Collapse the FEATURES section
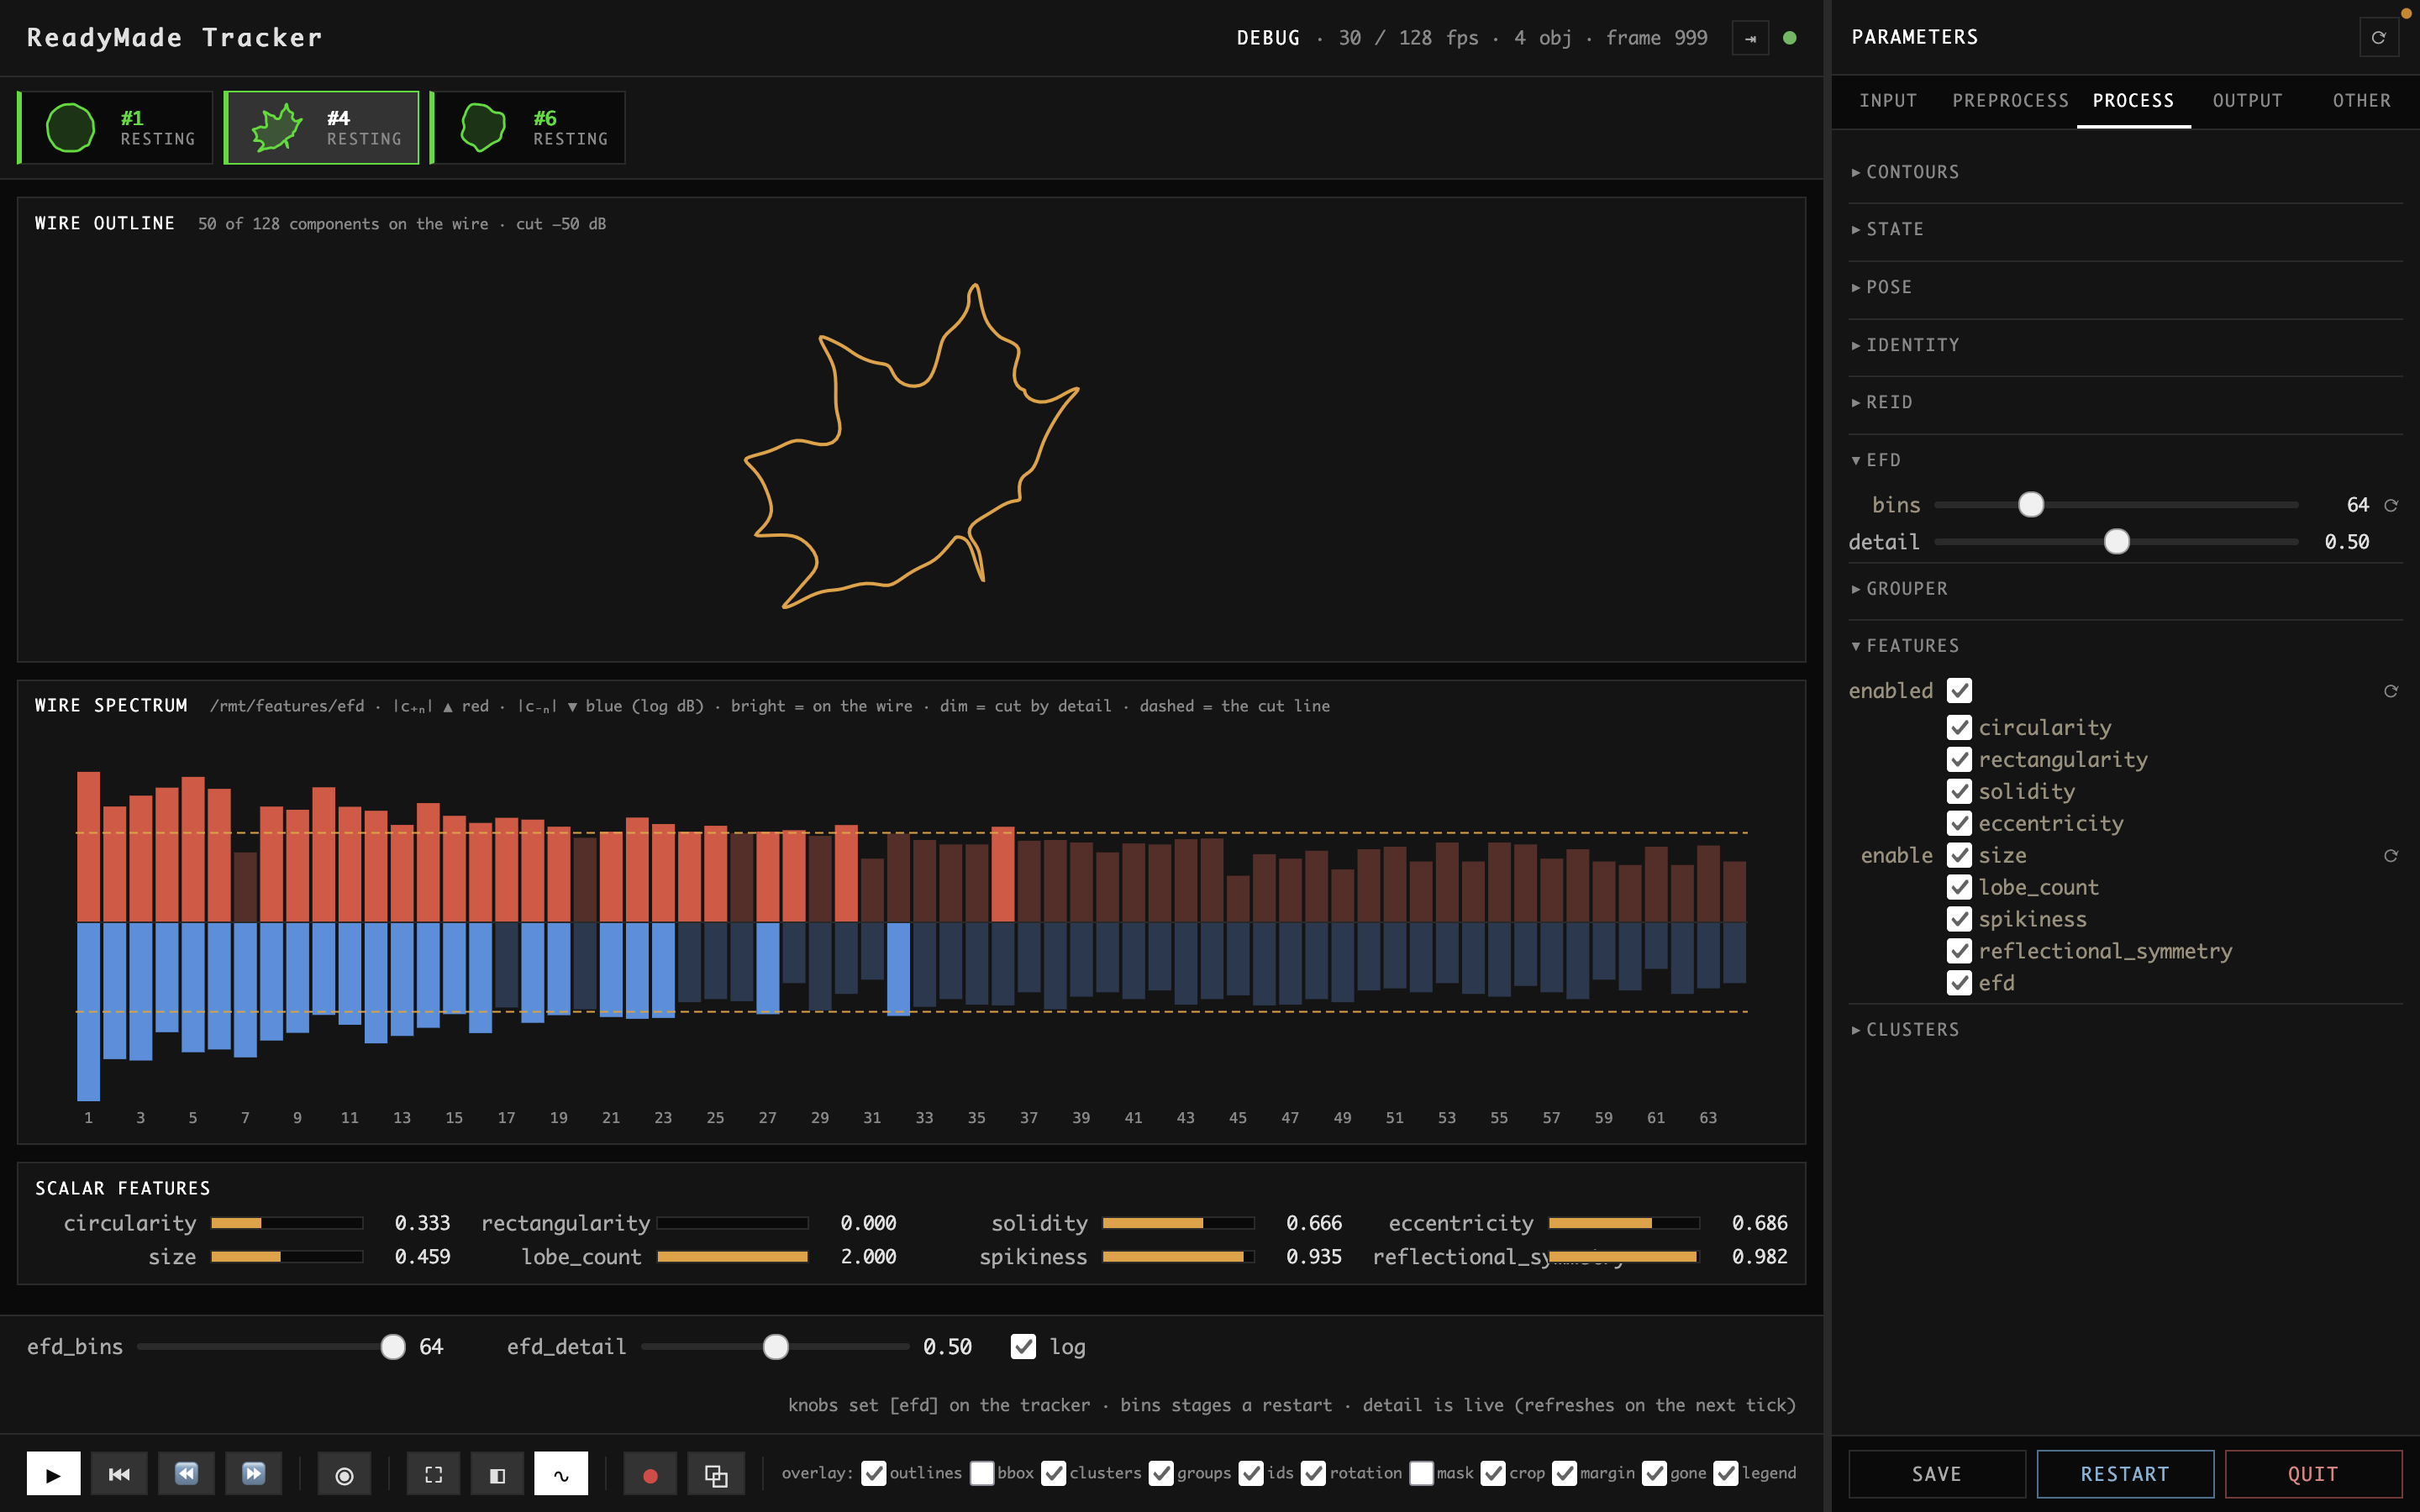Viewport: 2420px width, 1512px height. tap(2125, 646)
